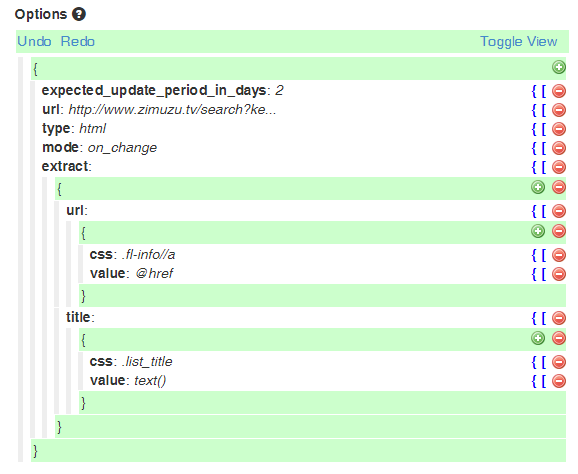Add a key to the extract object

(x=538, y=187)
